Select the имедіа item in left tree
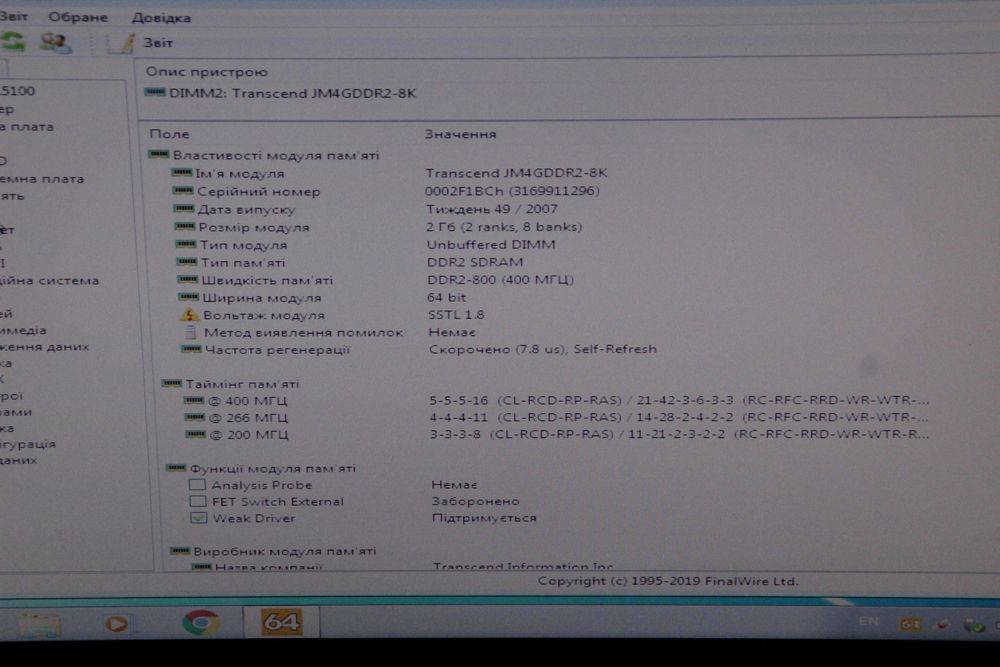The width and height of the screenshot is (1000, 667). pos(24,330)
